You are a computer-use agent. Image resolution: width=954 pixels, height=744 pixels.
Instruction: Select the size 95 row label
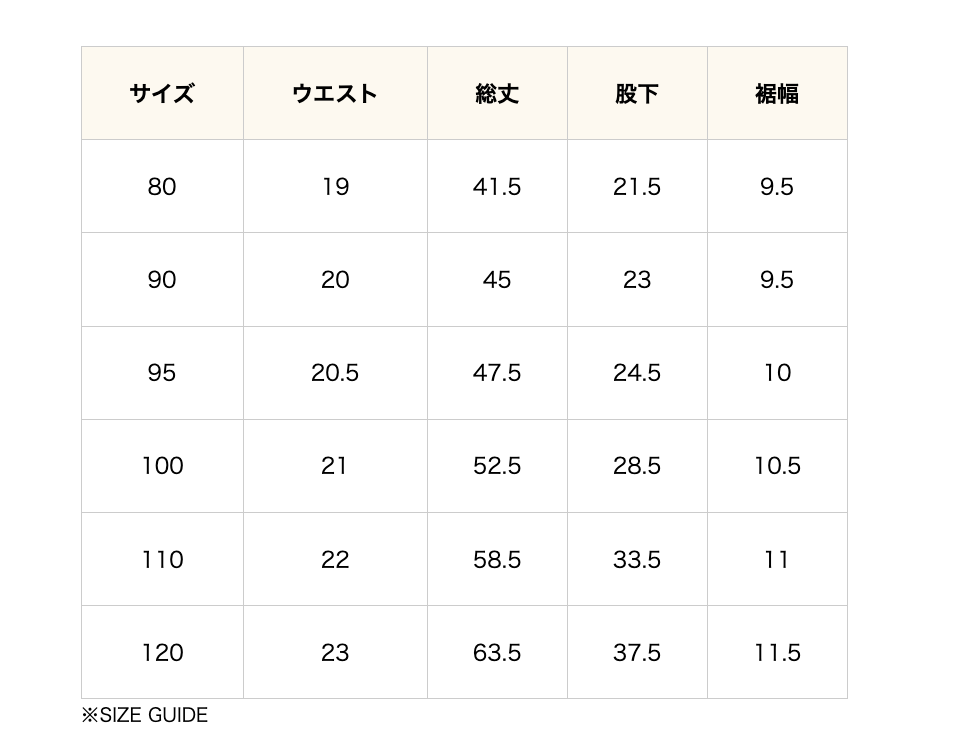click(x=162, y=373)
